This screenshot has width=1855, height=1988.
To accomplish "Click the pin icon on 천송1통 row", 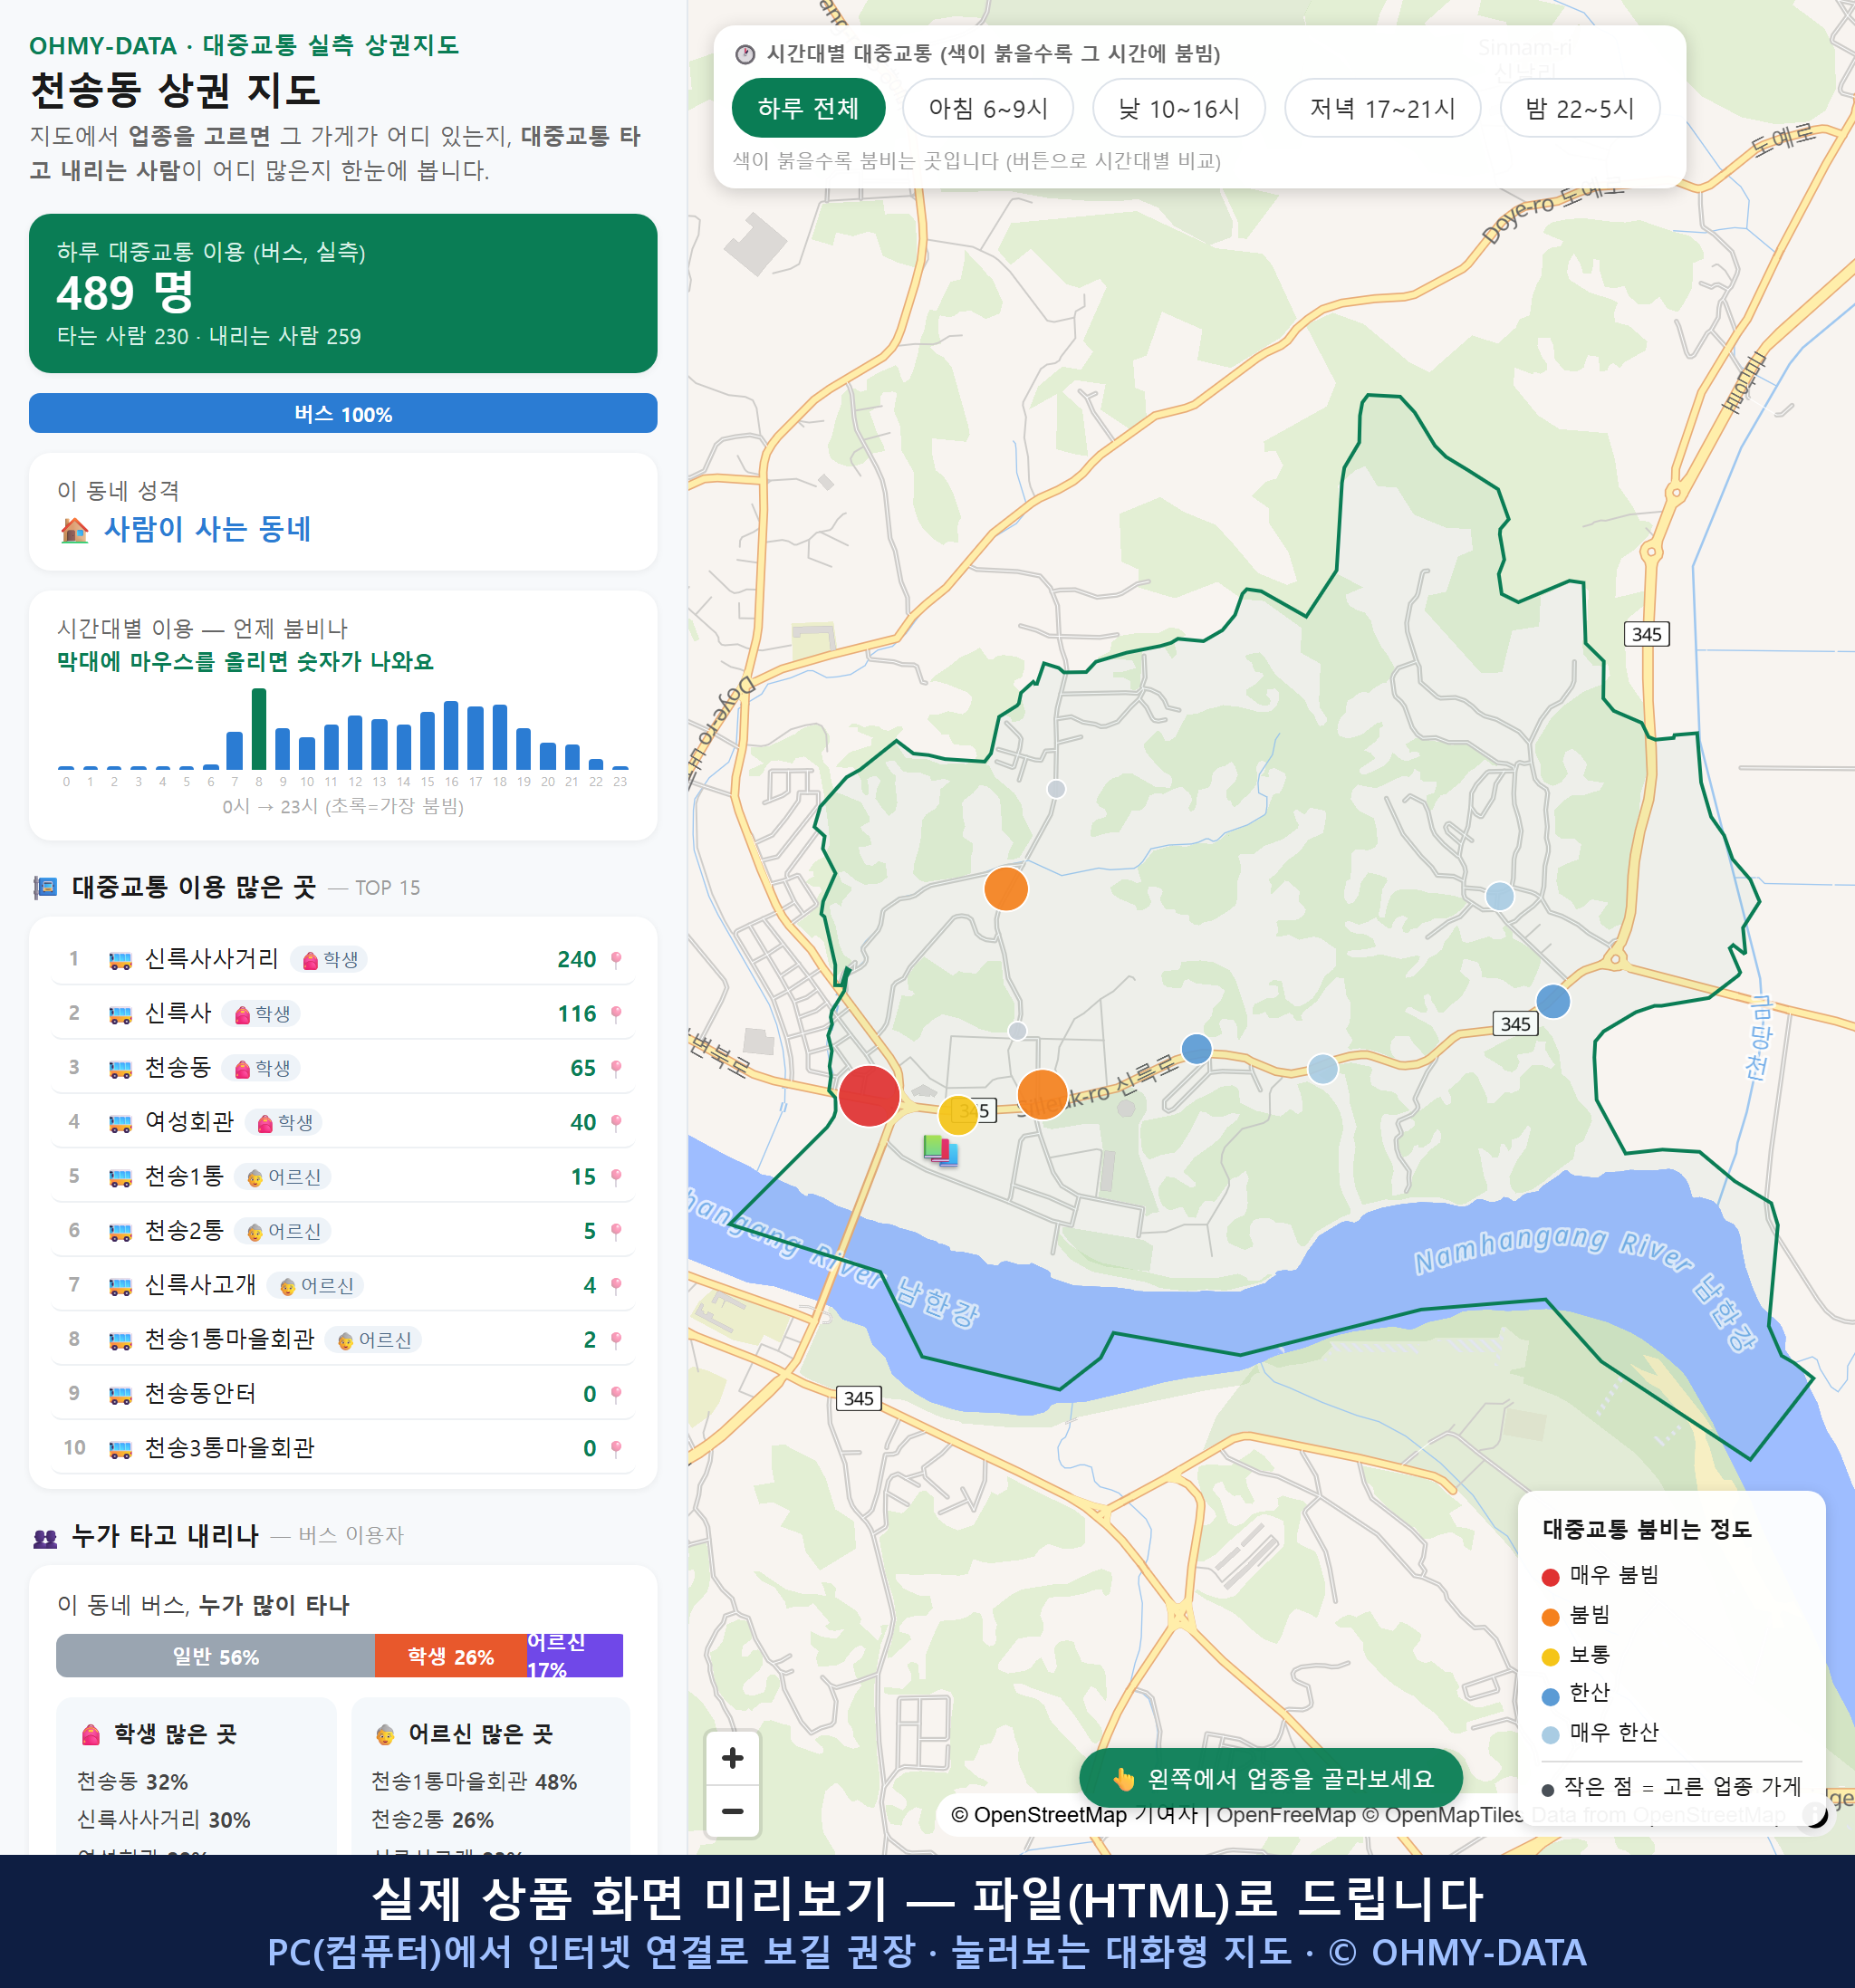I will [616, 1177].
